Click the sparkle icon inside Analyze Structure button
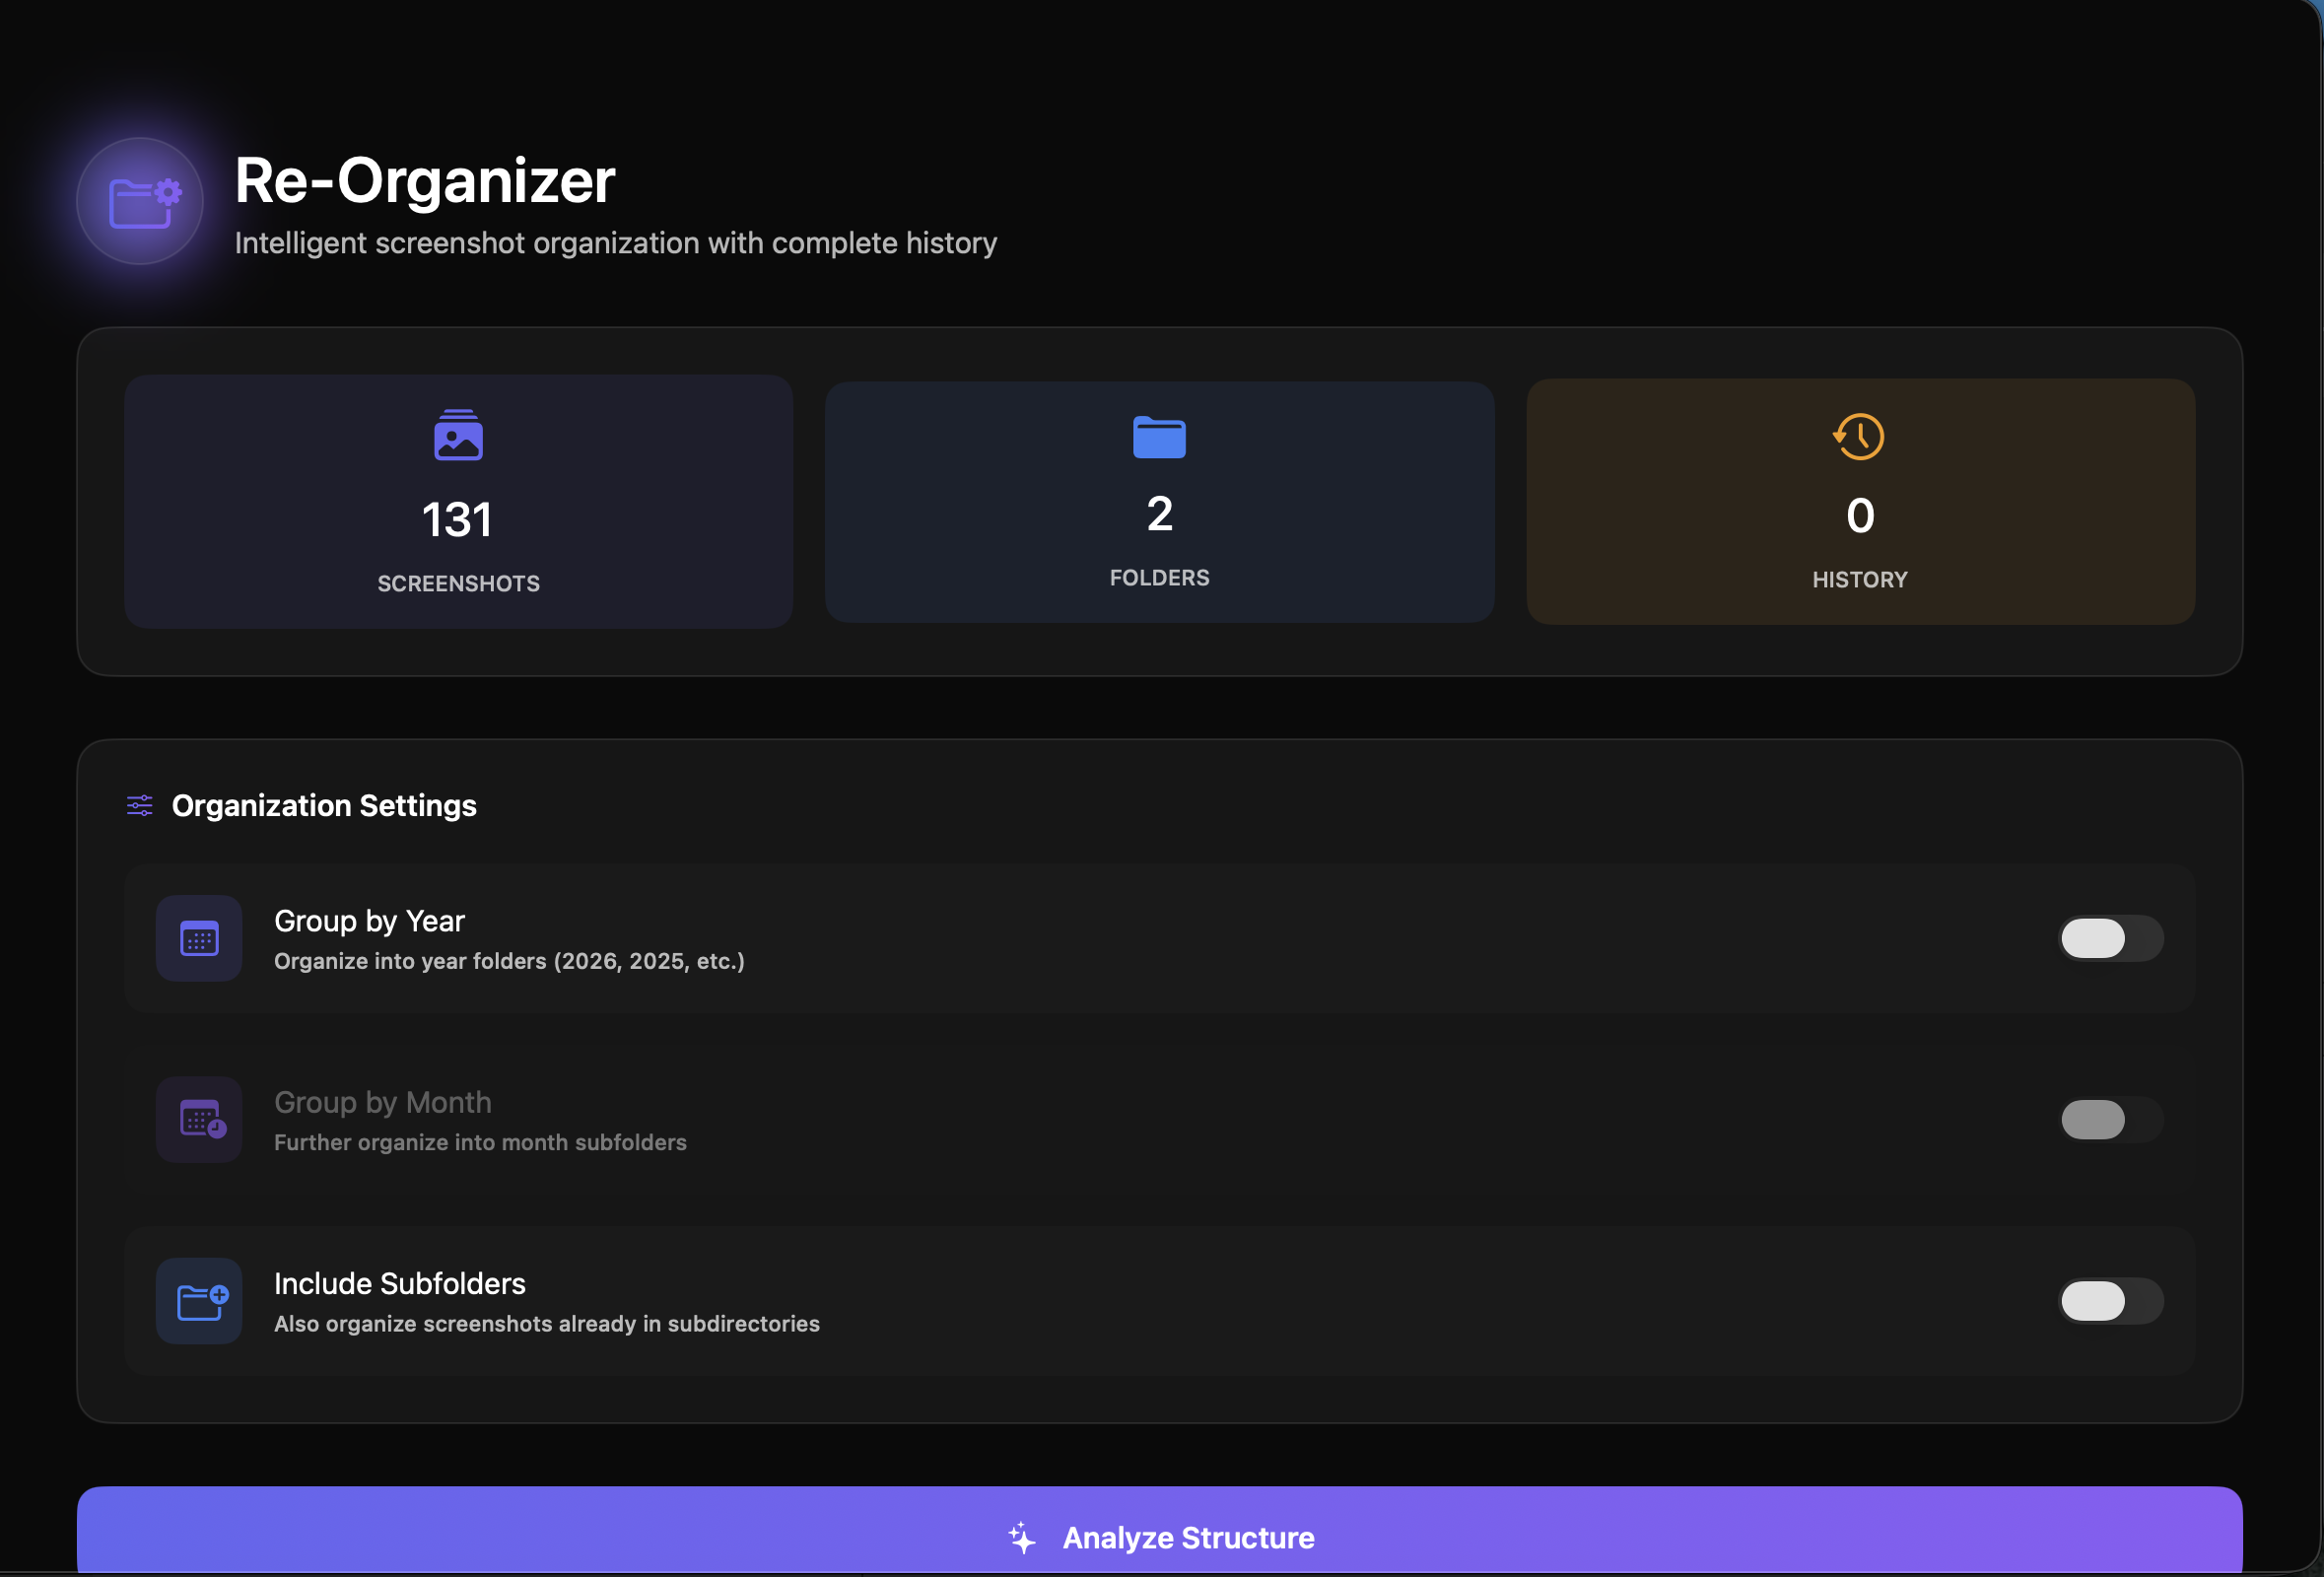The height and width of the screenshot is (1577, 2324). (x=1022, y=1537)
